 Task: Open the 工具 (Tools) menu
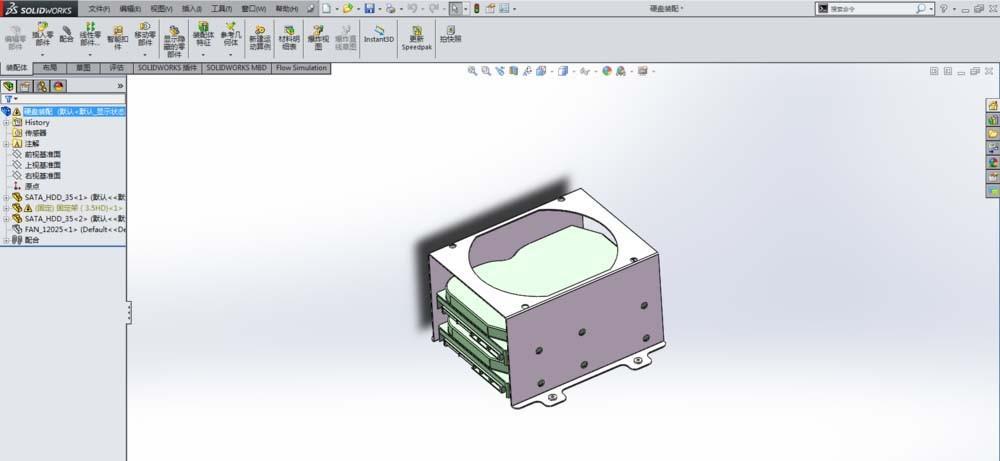(221, 9)
